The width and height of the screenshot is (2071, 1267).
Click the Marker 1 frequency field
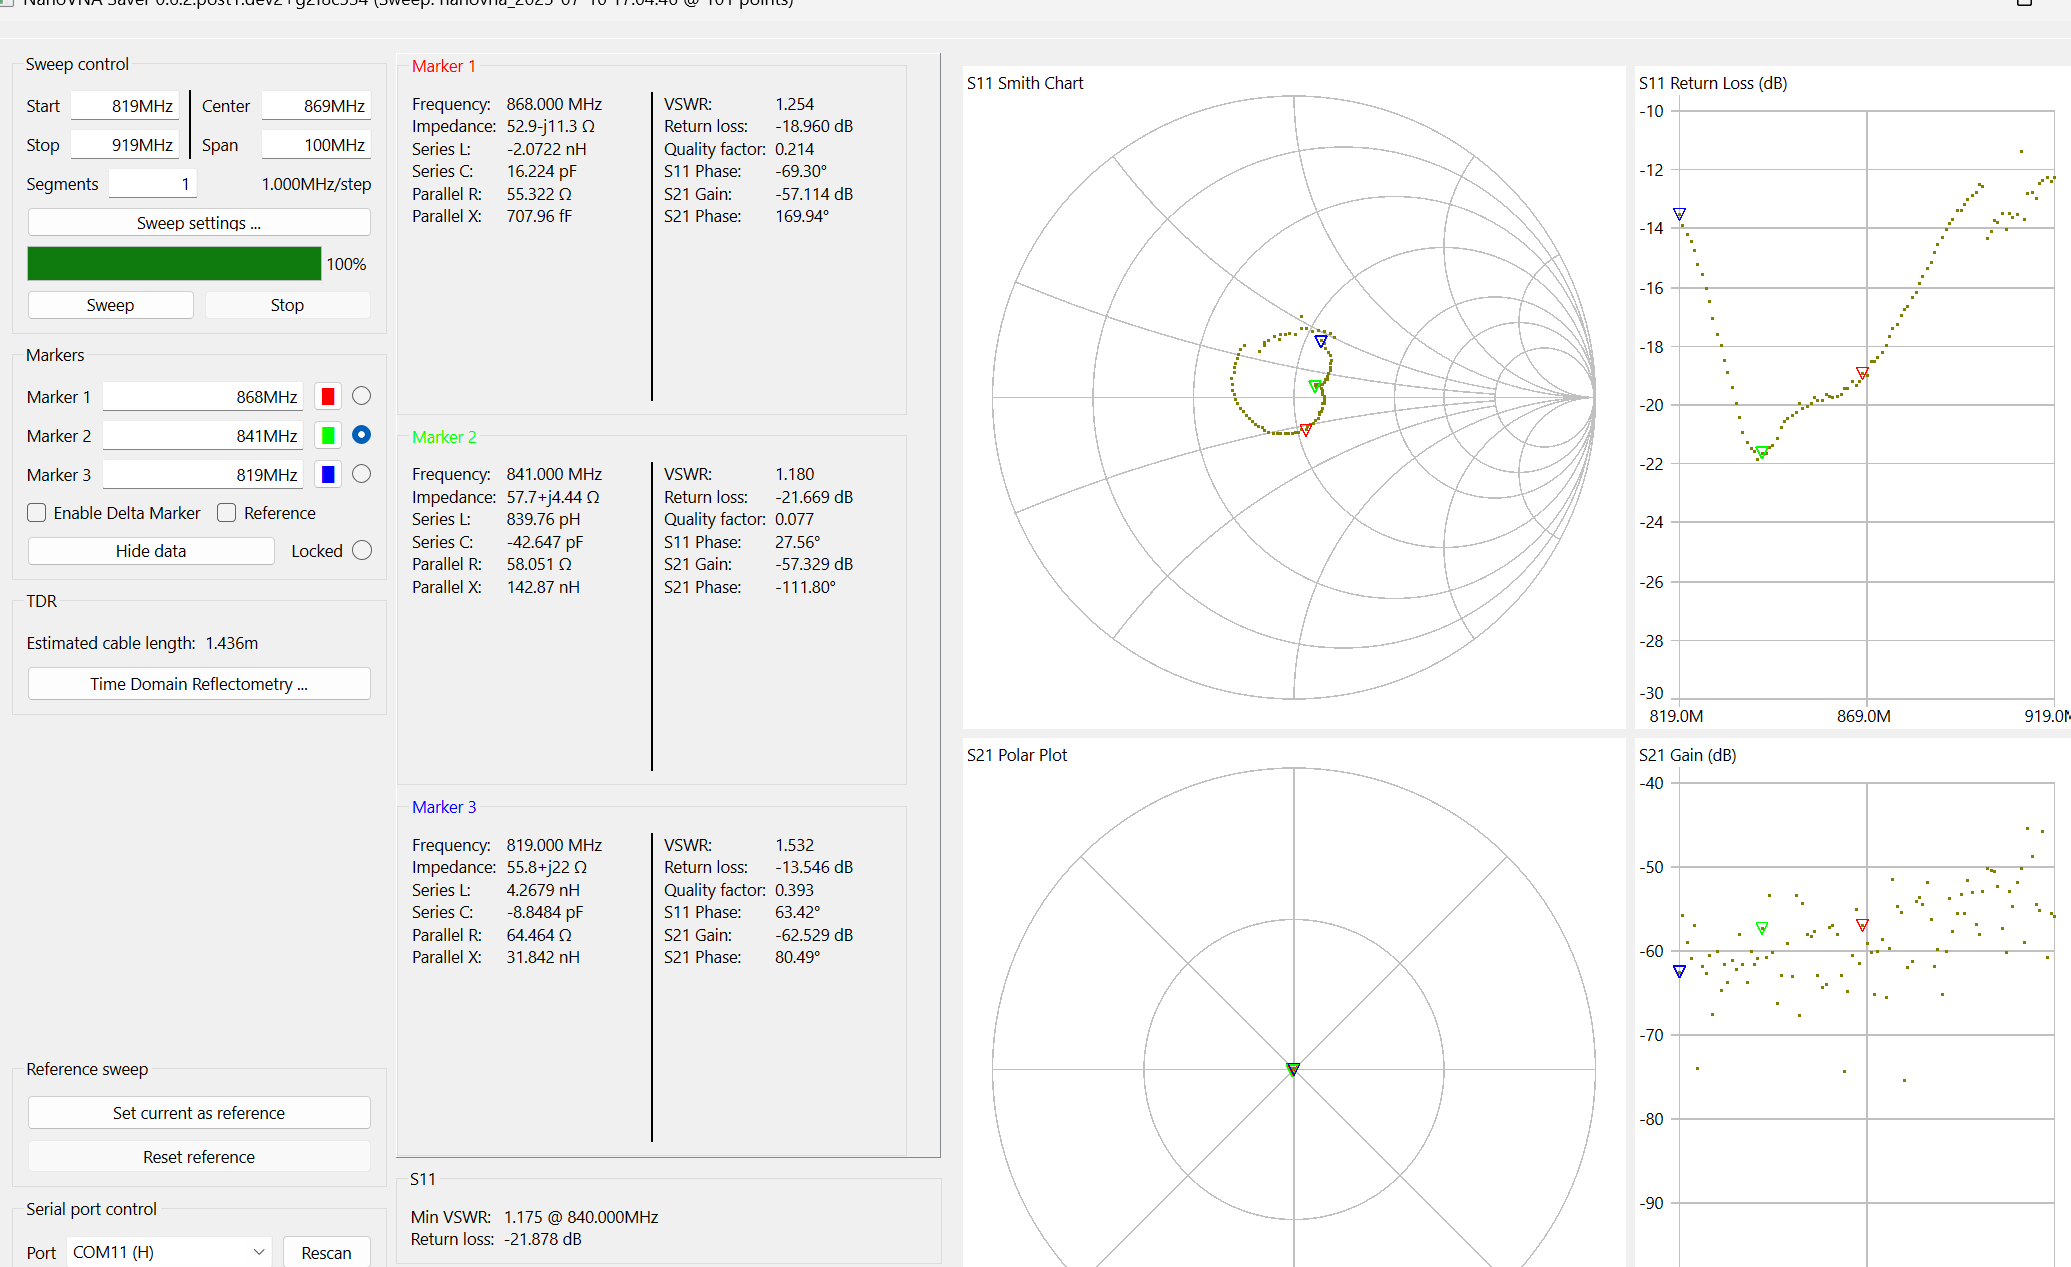click(203, 397)
